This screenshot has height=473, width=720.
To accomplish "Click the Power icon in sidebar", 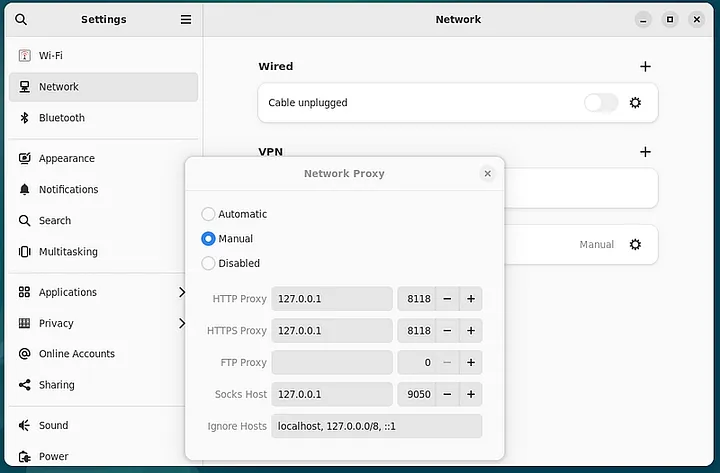I will [x=24, y=456].
